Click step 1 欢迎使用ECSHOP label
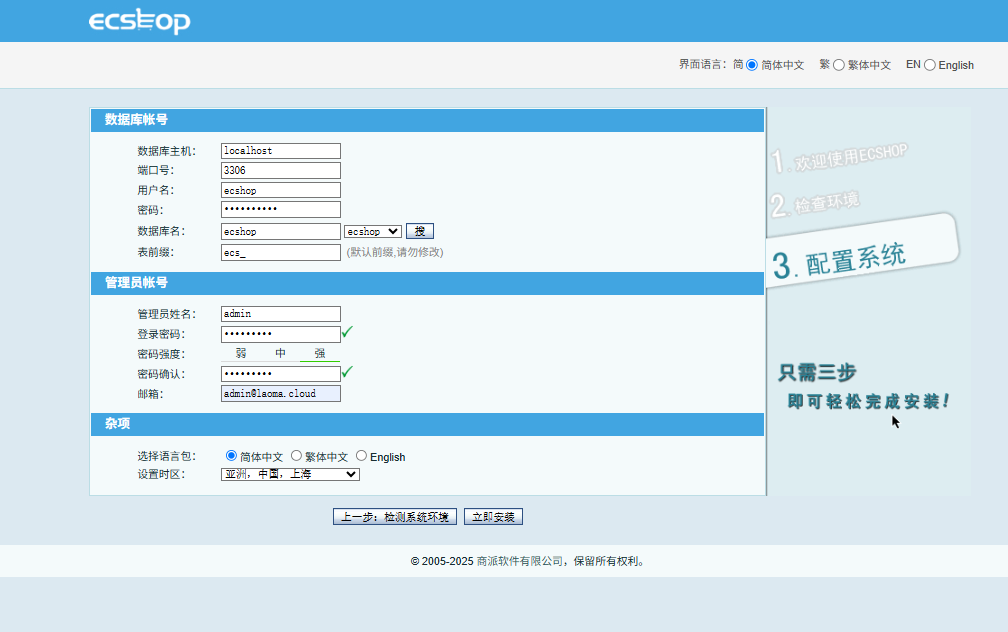This screenshot has width=1008, height=632. tap(839, 158)
